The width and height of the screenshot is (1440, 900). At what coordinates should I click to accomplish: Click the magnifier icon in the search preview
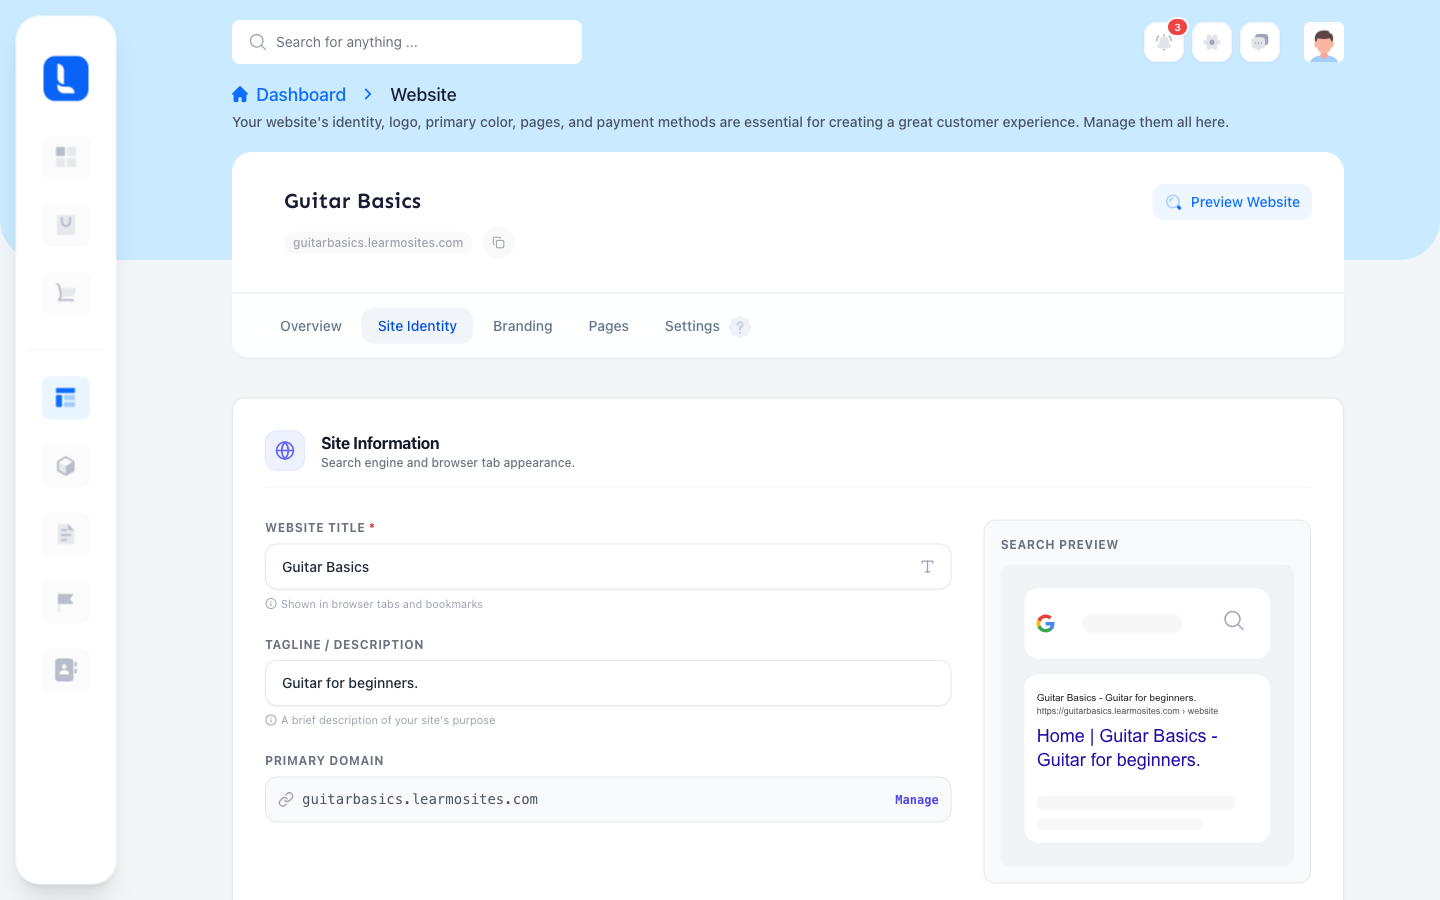[1234, 621]
